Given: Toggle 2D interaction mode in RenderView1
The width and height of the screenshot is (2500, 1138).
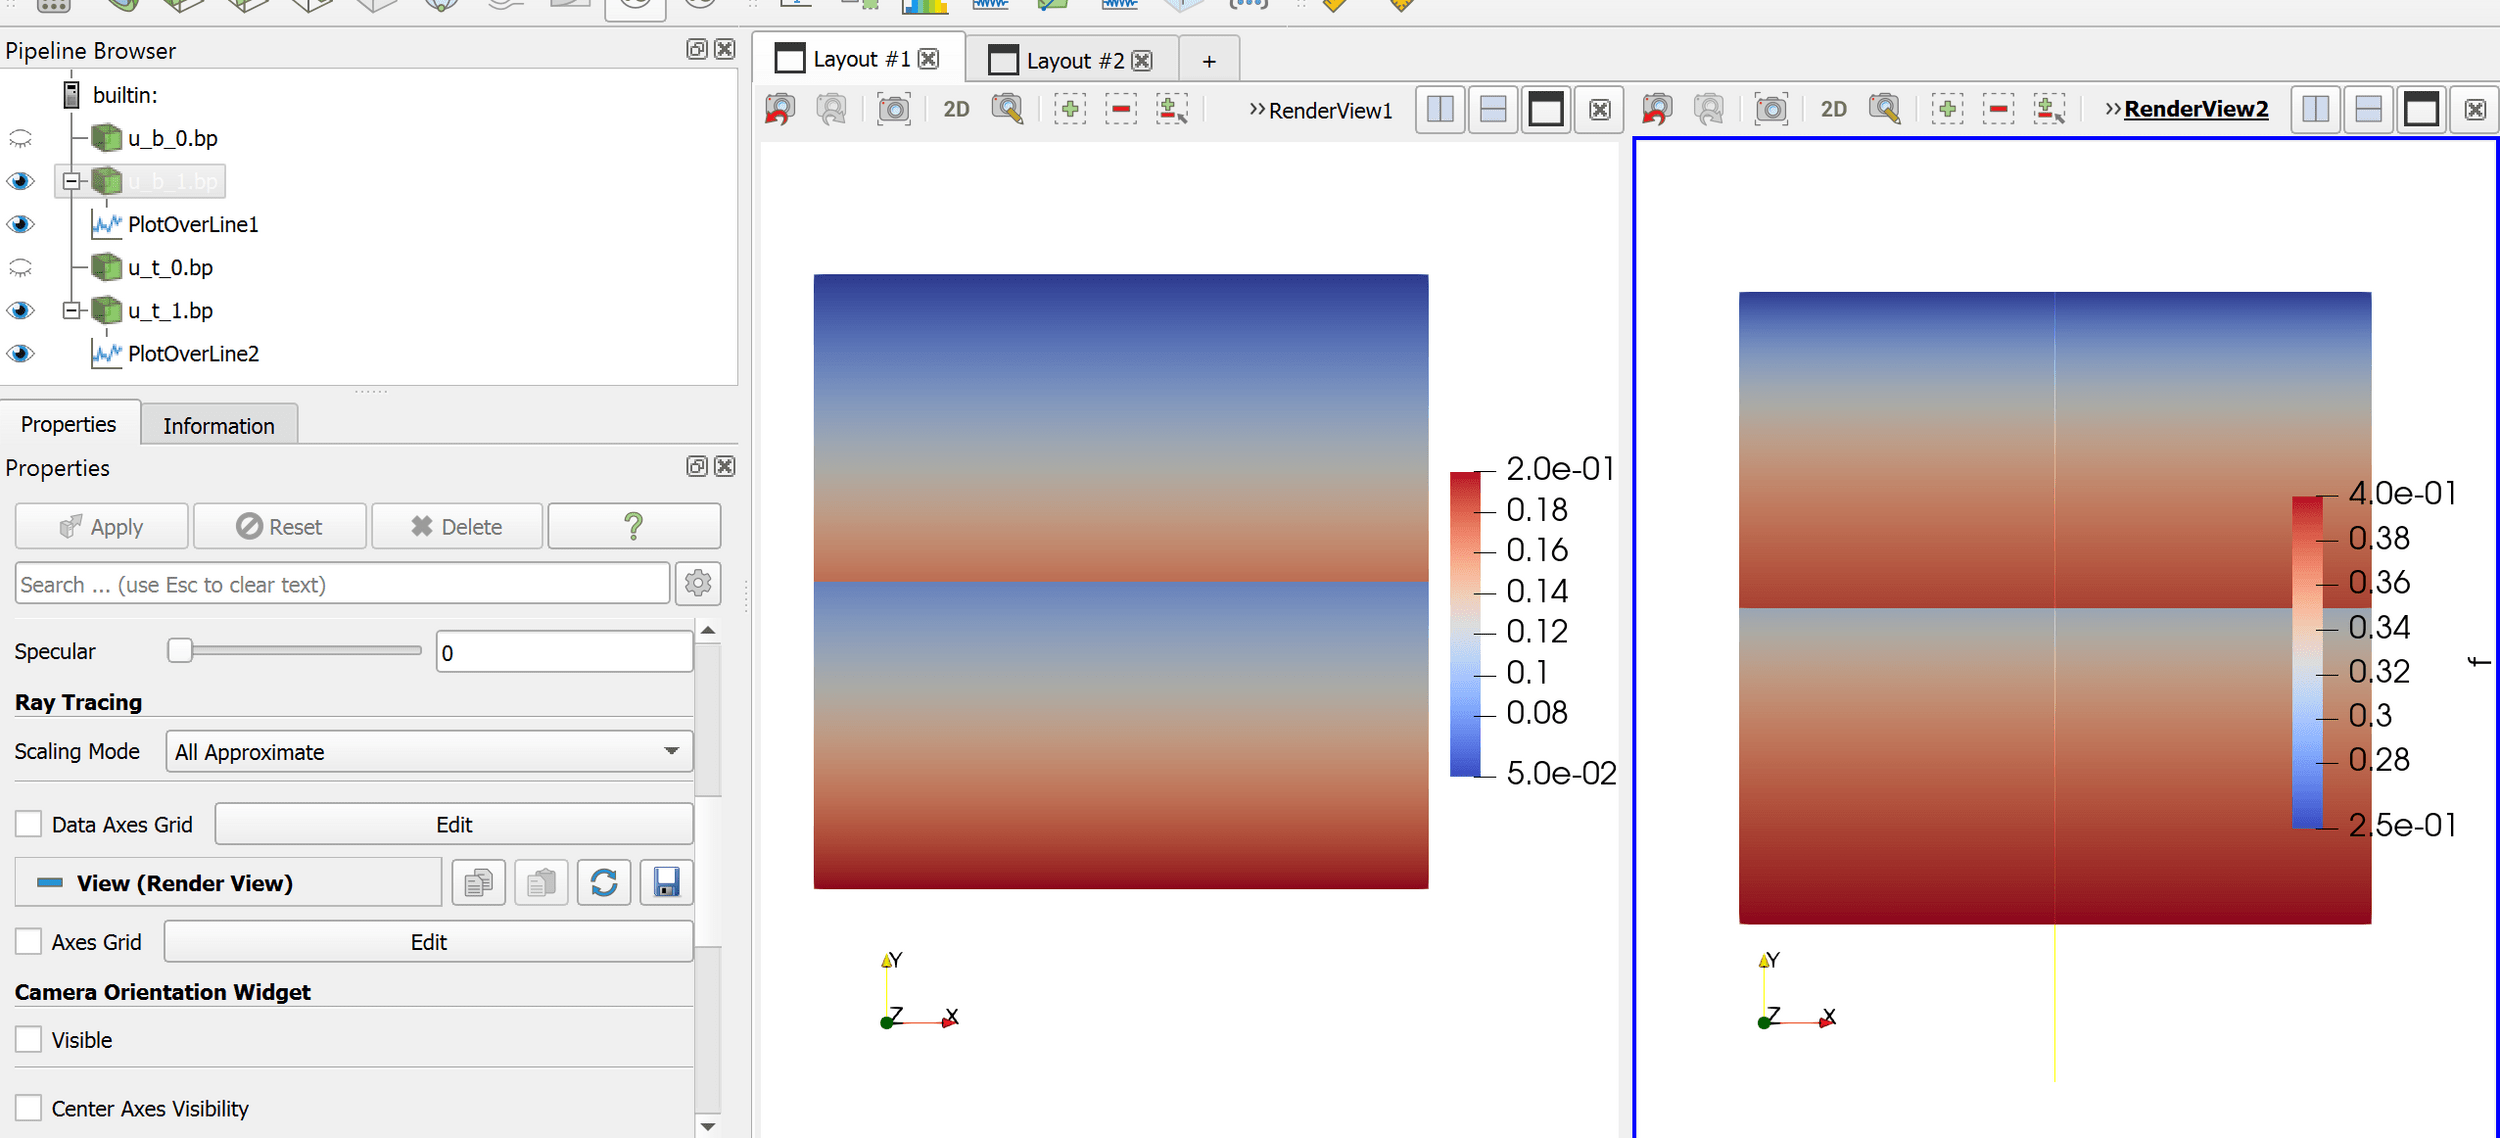Looking at the screenshot, I should [956, 109].
